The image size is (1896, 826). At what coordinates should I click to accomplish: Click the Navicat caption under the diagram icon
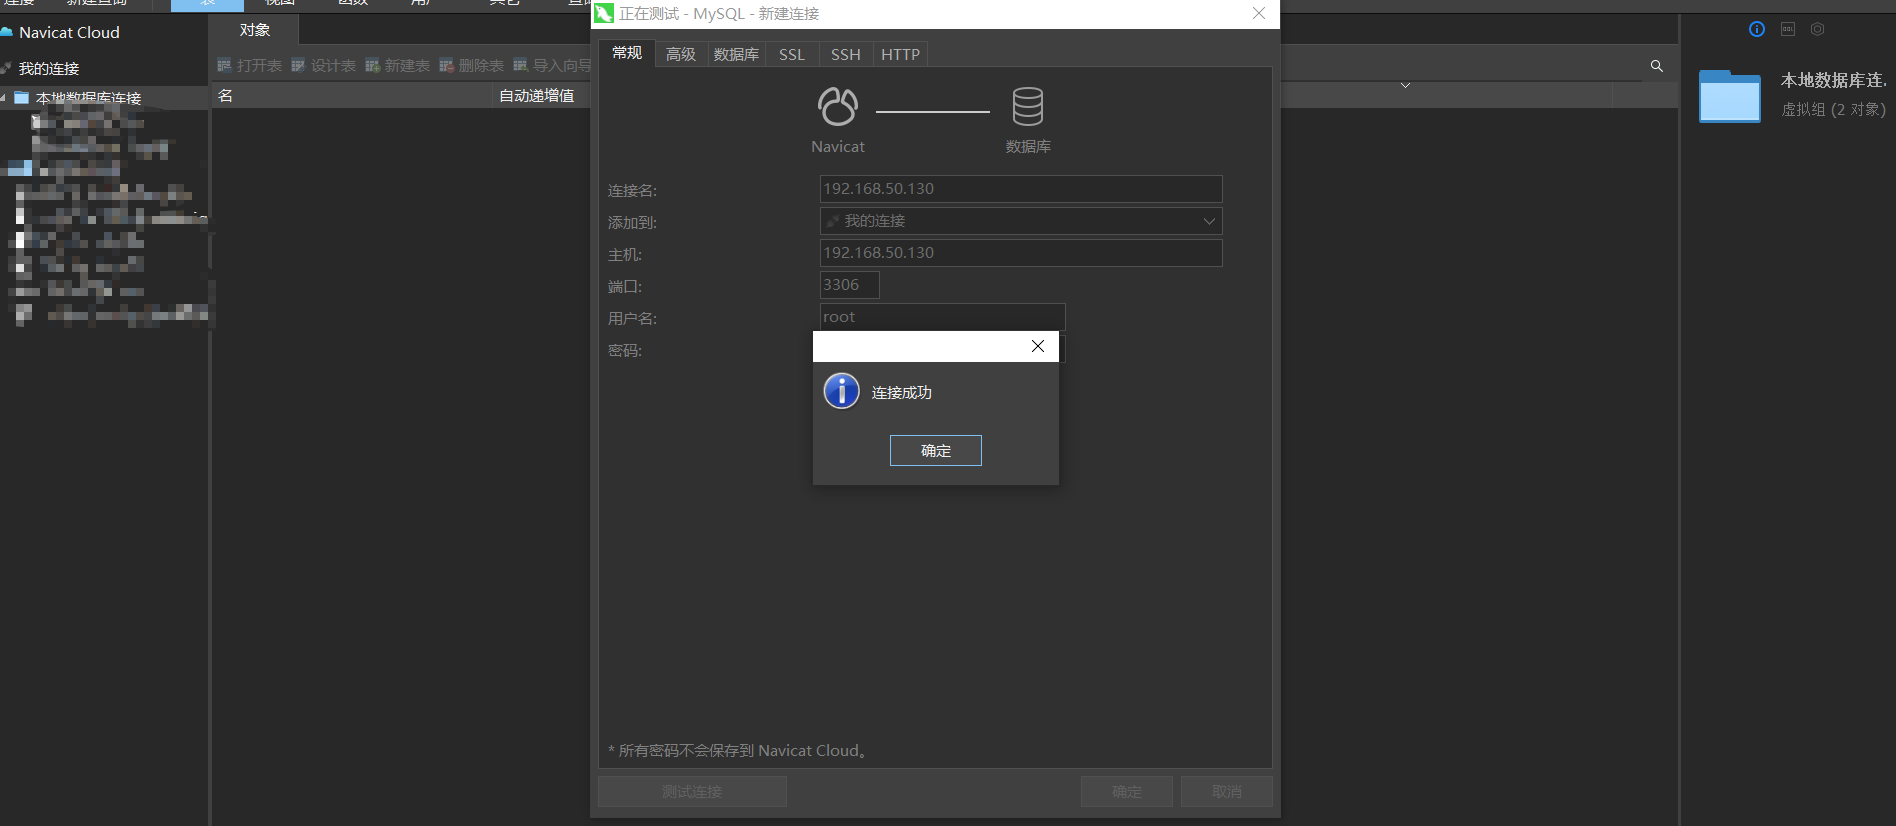click(x=838, y=147)
